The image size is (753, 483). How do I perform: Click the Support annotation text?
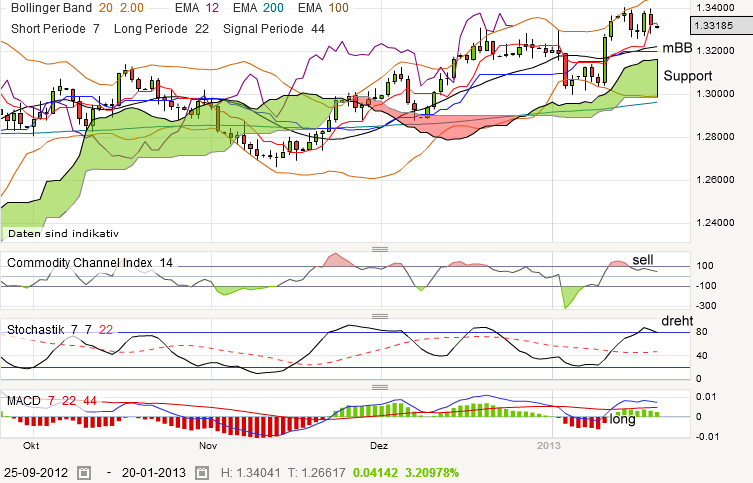tap(688, 76)
